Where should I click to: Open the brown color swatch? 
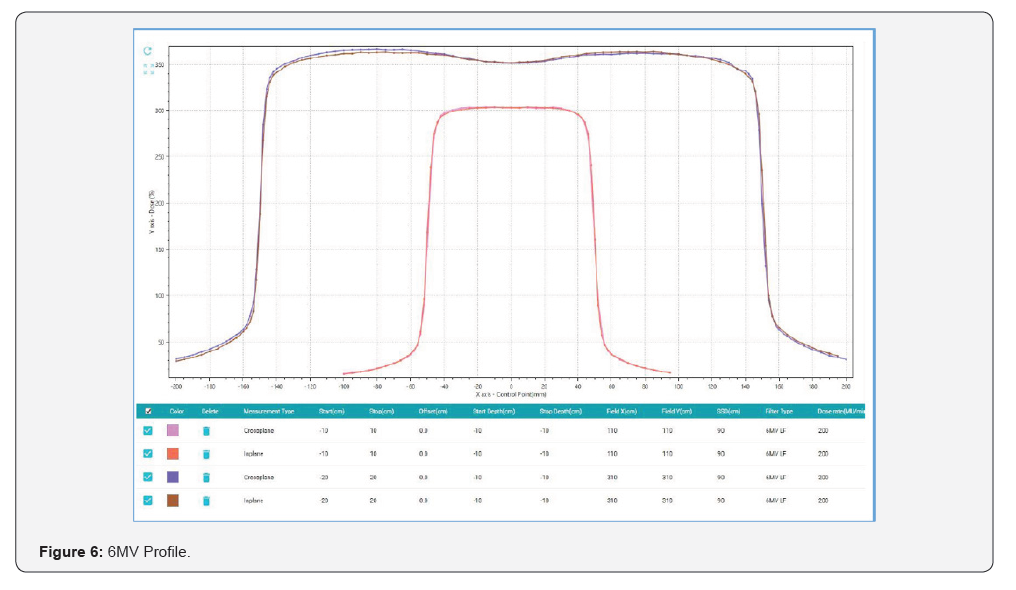pos(173,501)
